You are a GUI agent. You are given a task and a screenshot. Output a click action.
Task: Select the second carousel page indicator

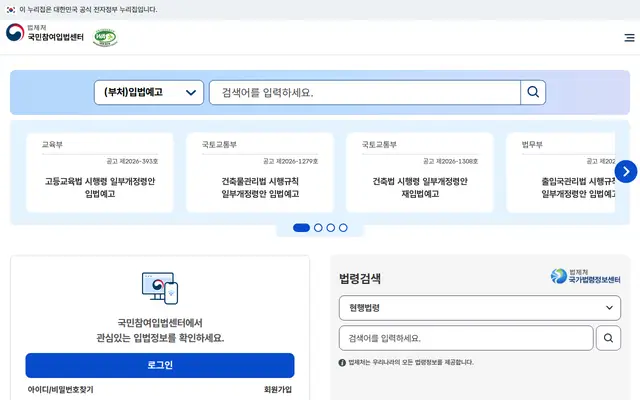318,228
